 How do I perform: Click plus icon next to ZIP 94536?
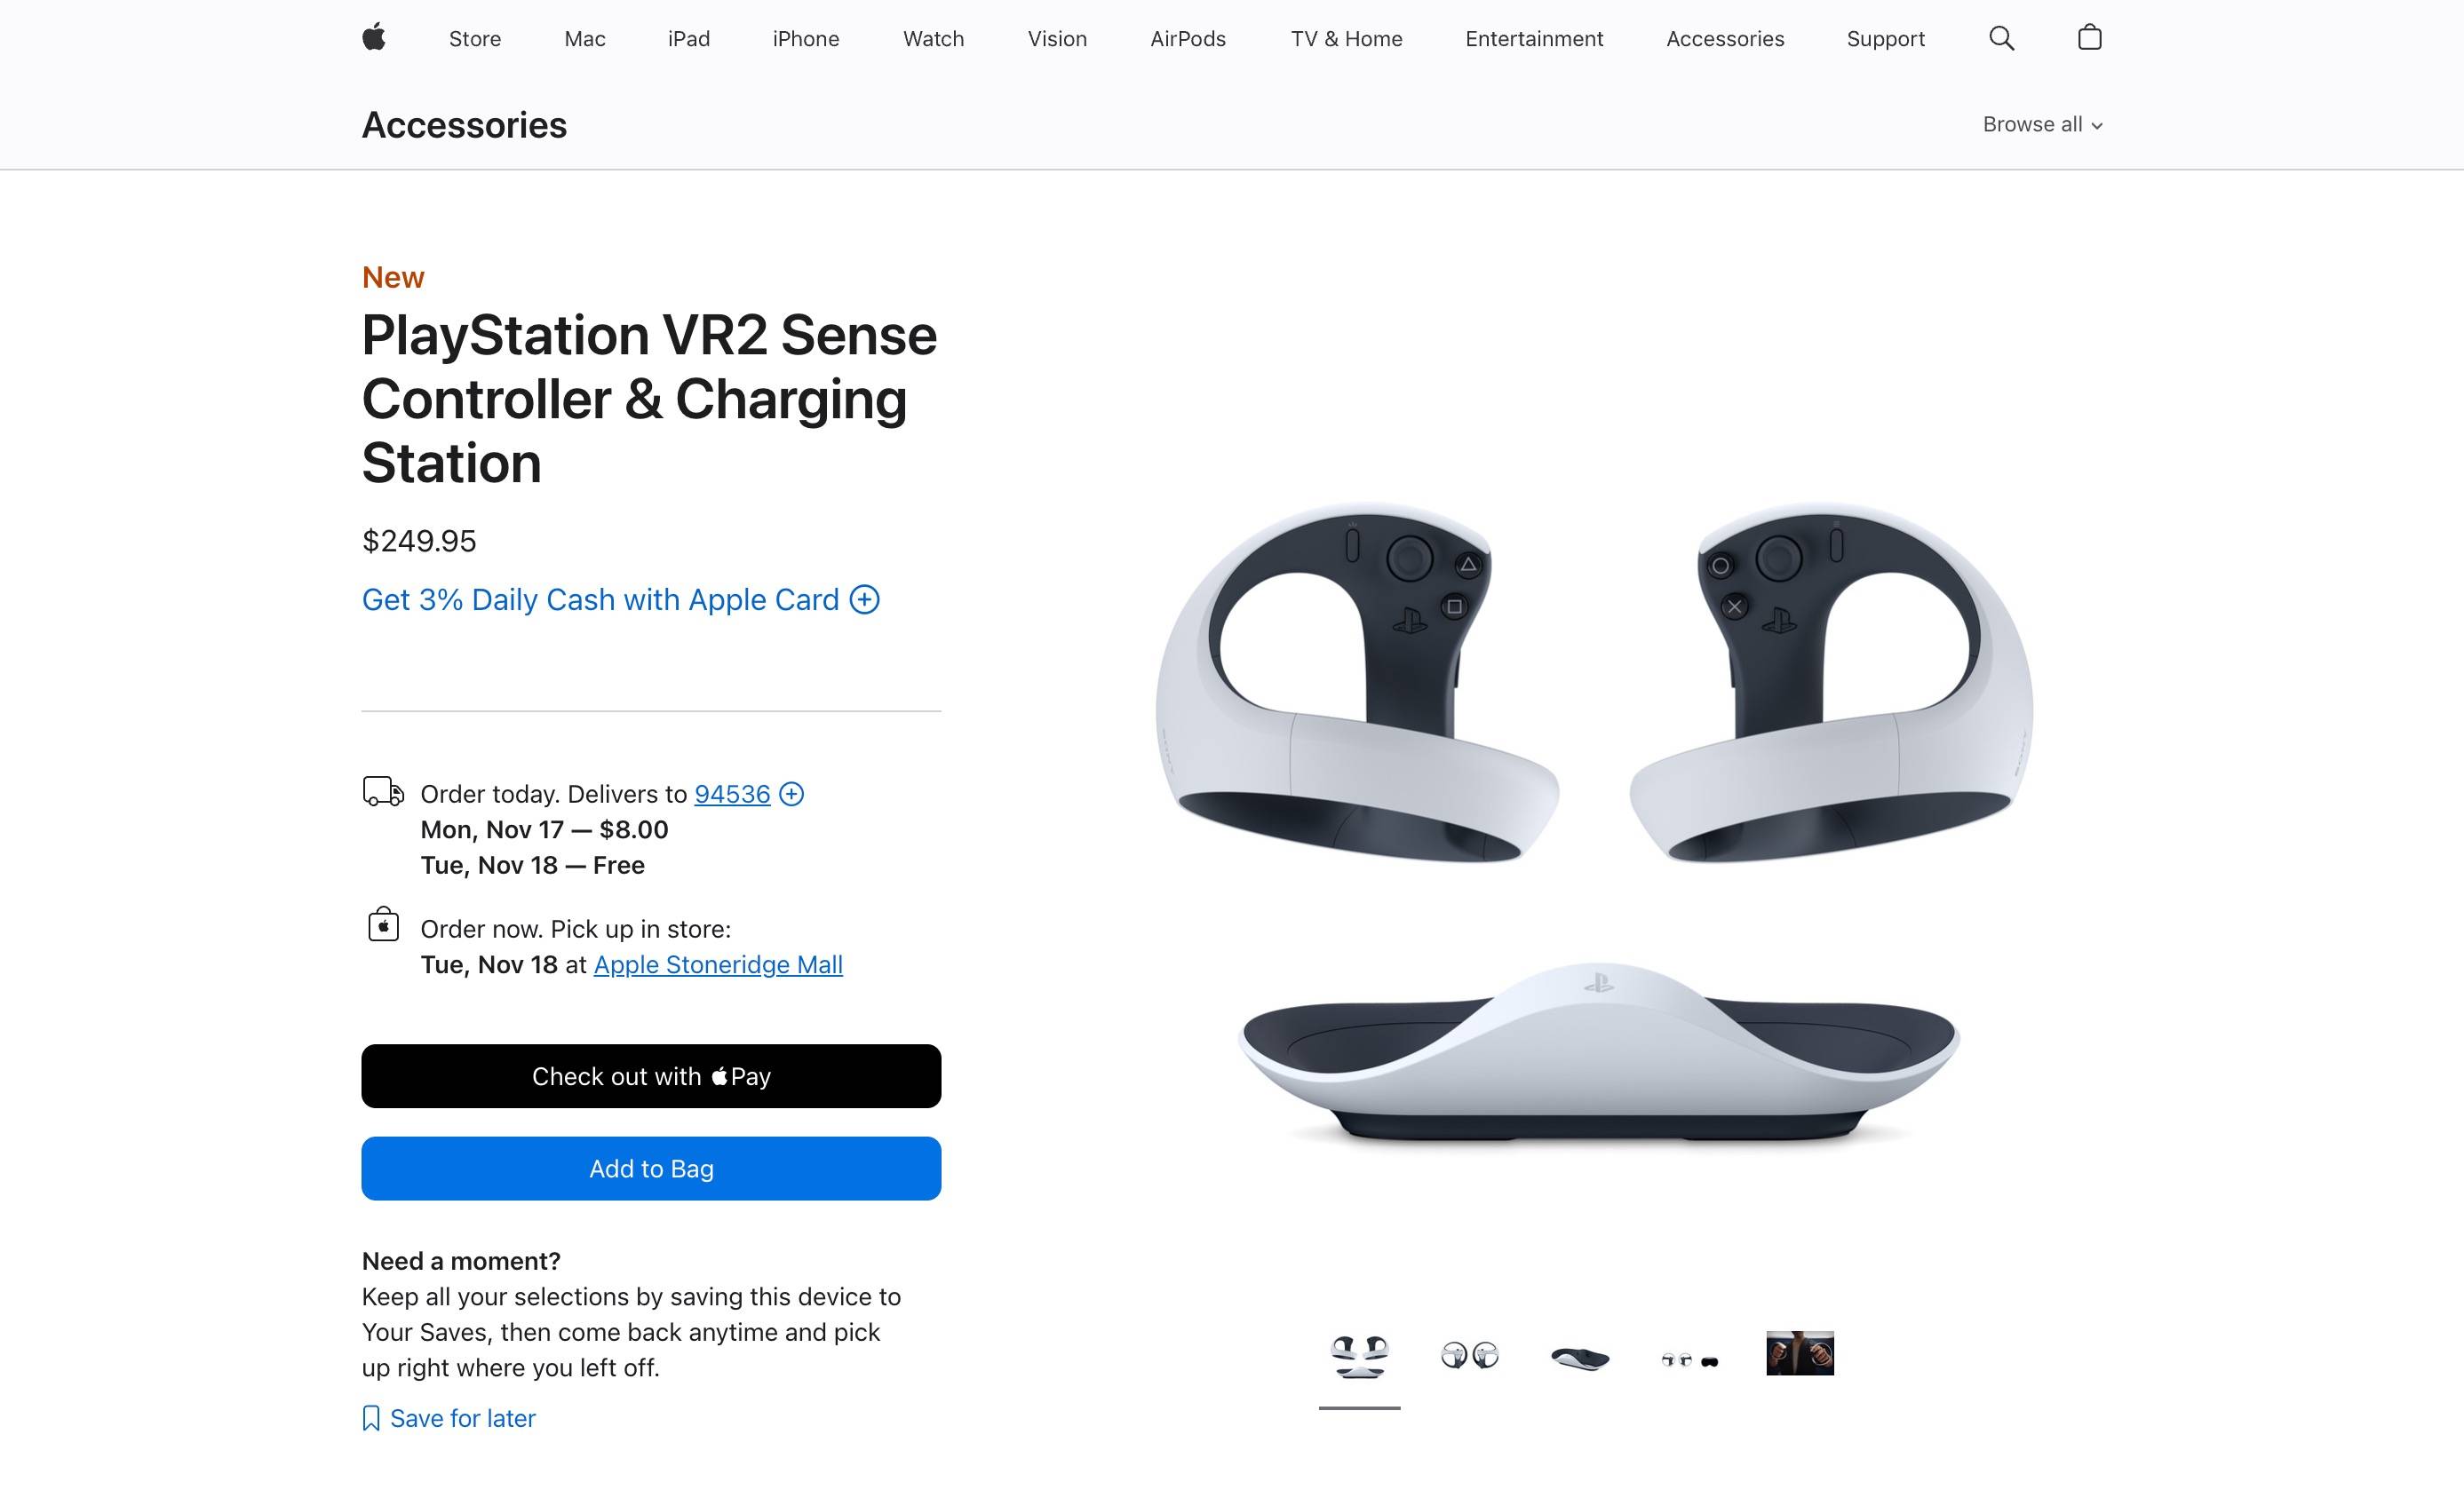click(791, 794)
